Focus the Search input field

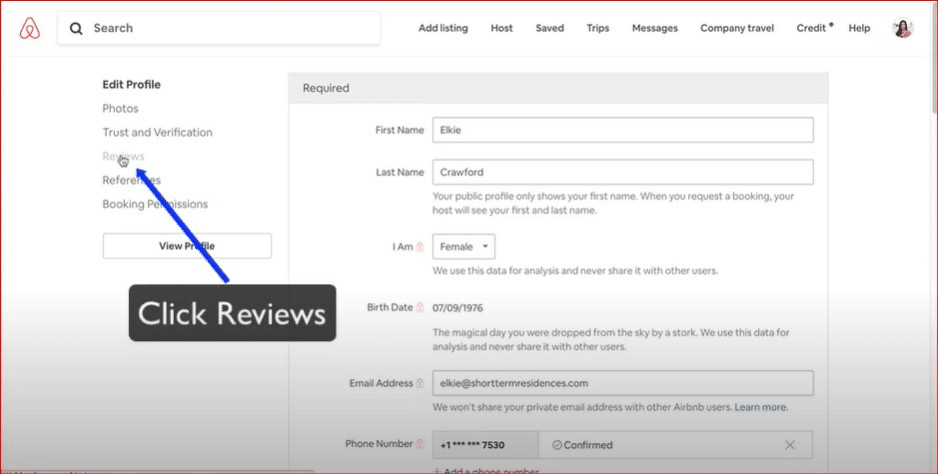[x=219, y=28]
